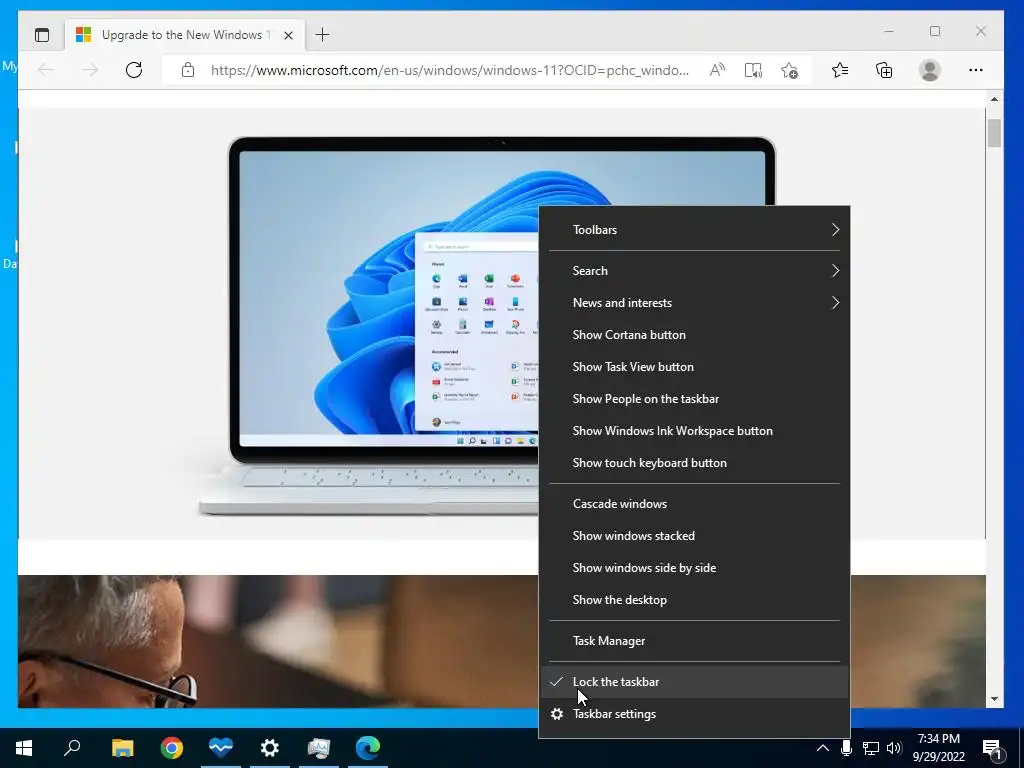The height and width of the screenshot is (768, 1024).
Task: Click the scrollbar up arrow
Action: coord(994,99)
